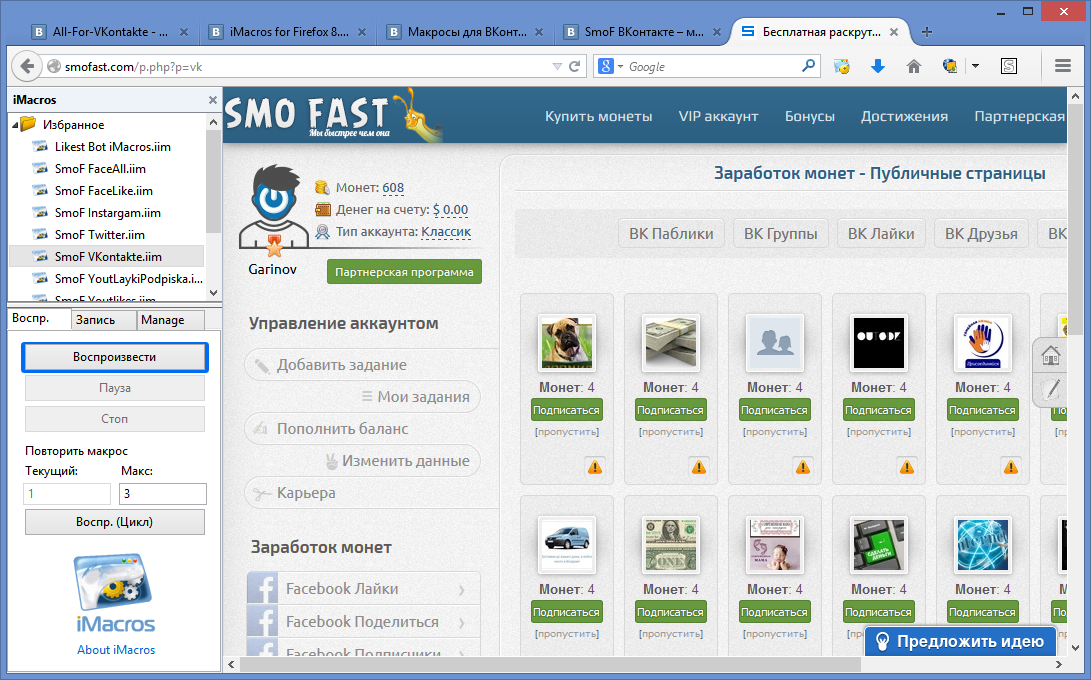
Task: Click the floating pencil icon on right edge
Action: pos(1052,388)
